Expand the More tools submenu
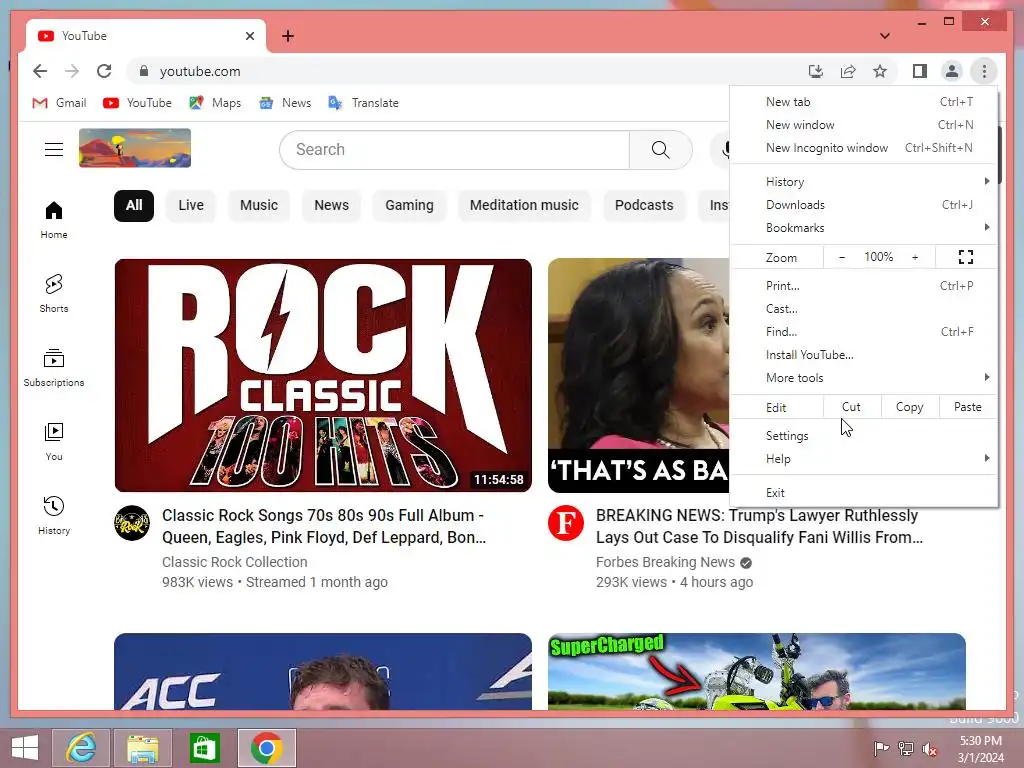The height and width of the screenshot is (768, 1024). point(864,378)
